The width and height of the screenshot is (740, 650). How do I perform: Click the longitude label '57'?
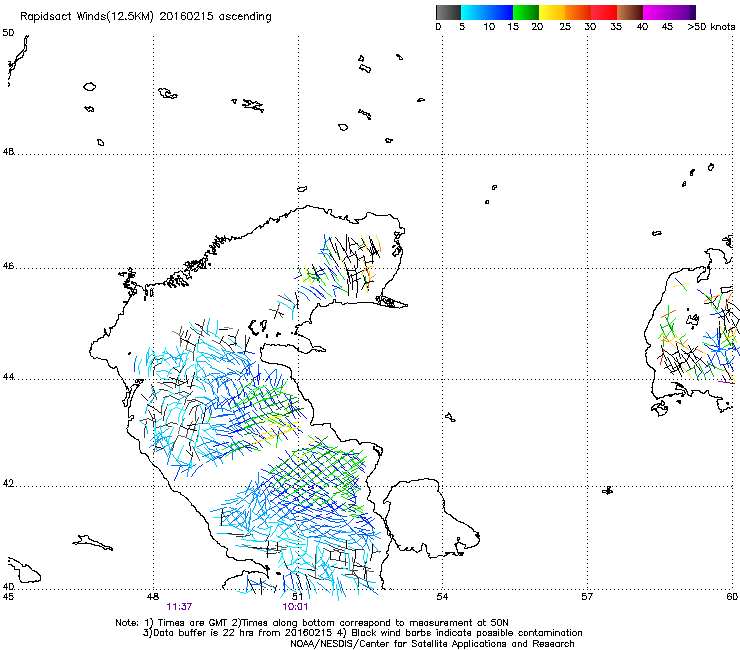pyautogui.click(x=587, y=597)
